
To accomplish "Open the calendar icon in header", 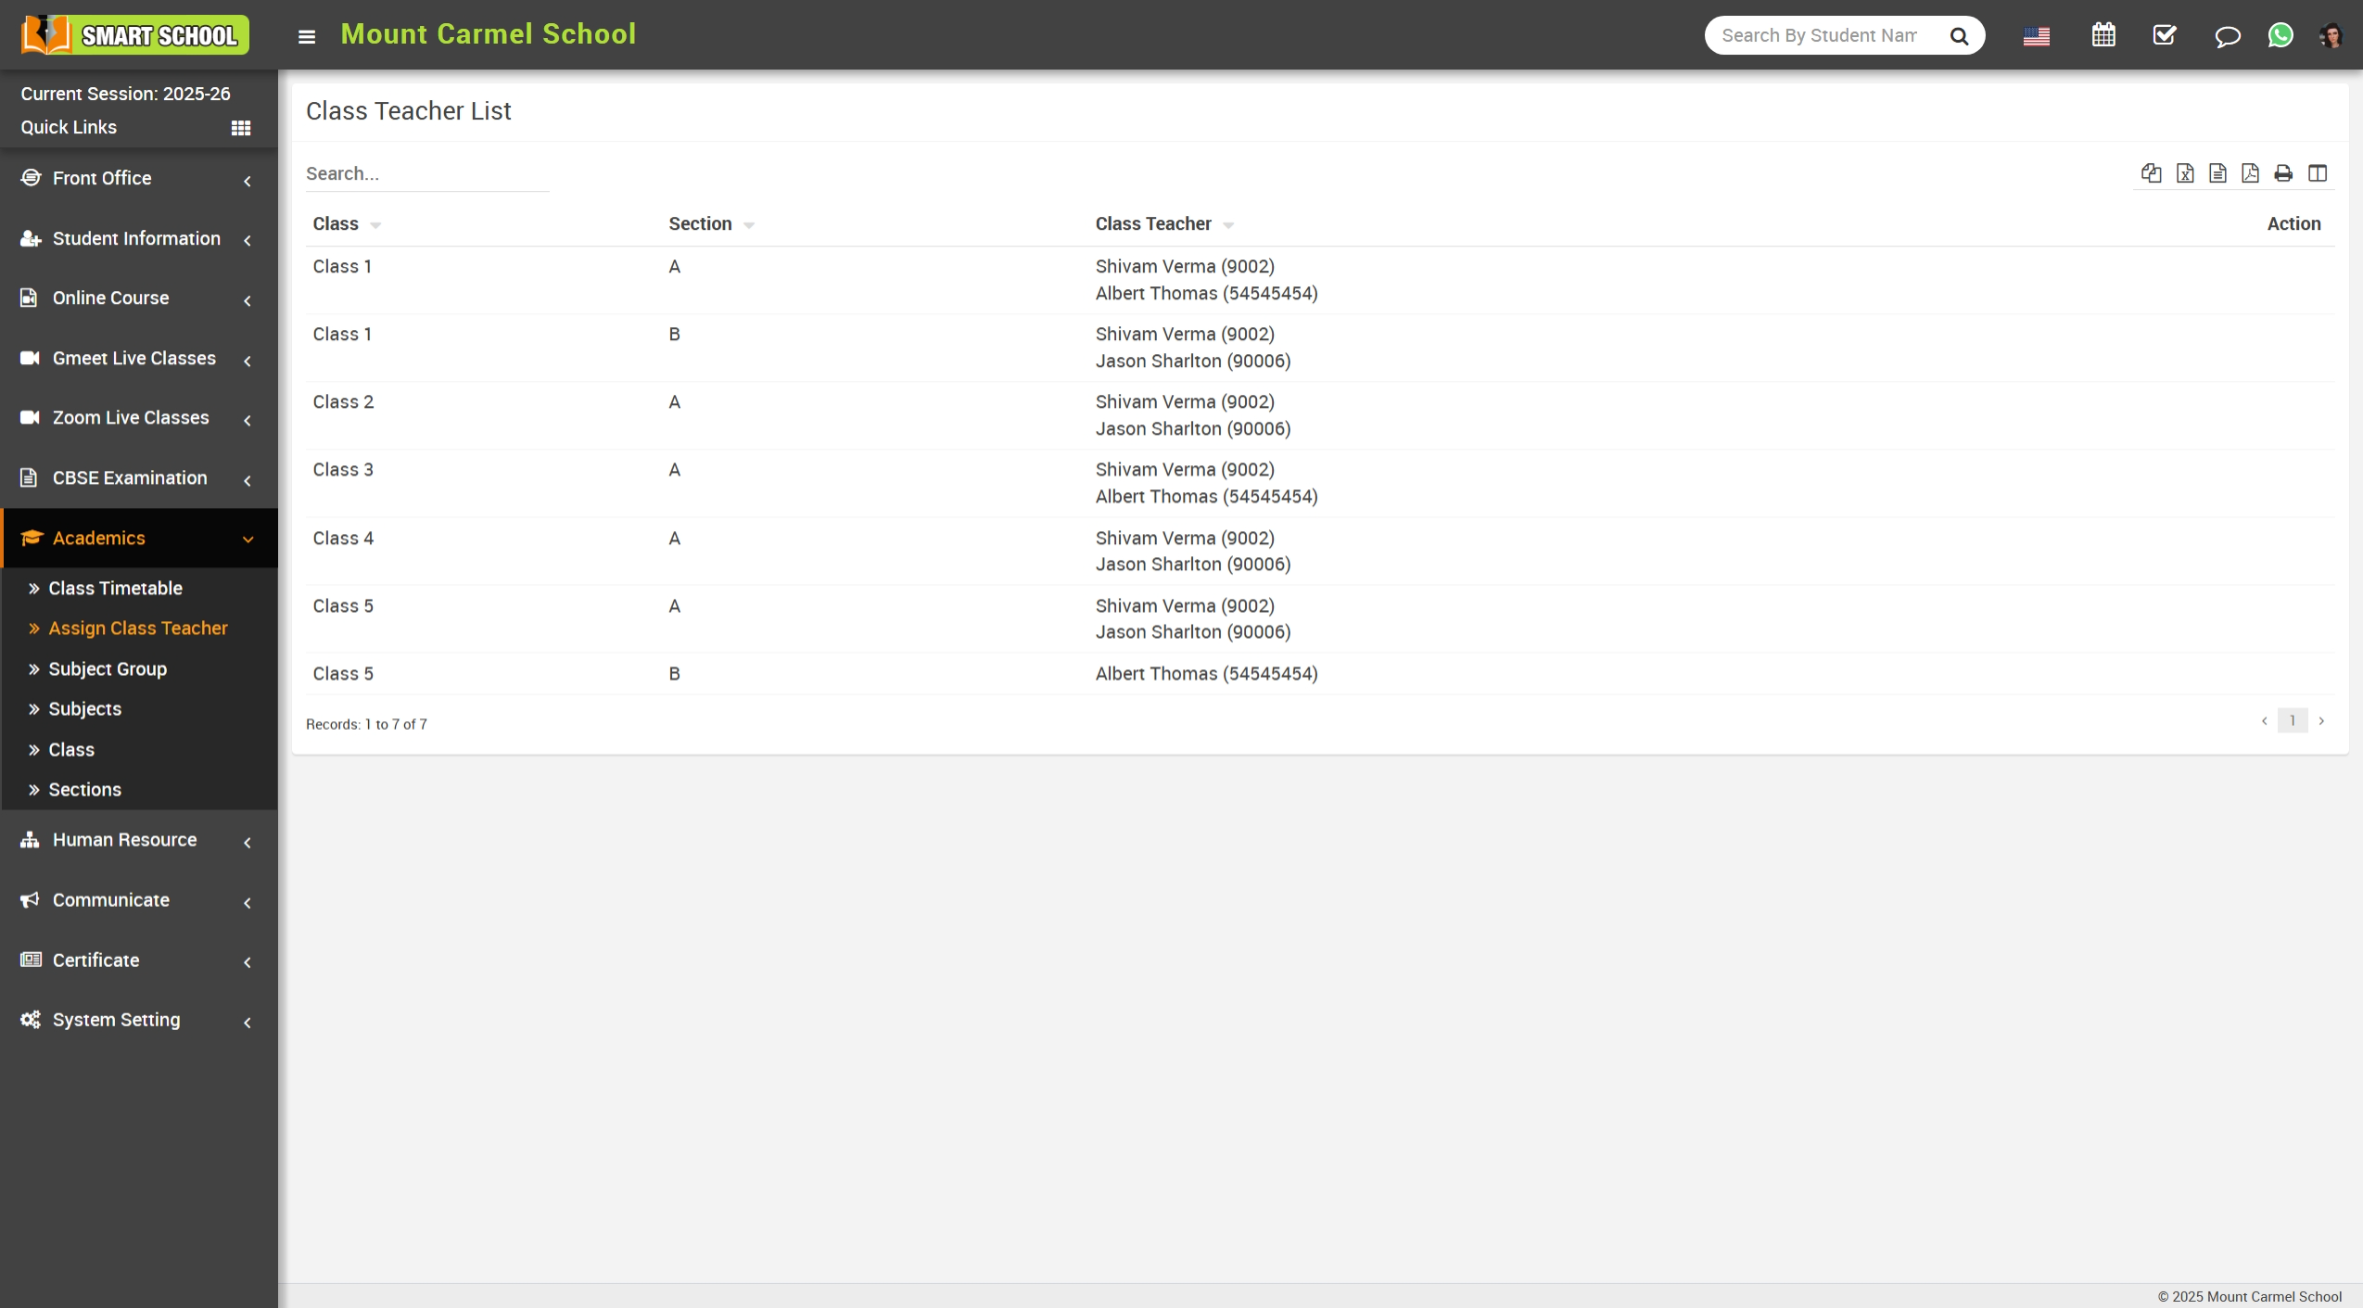I will (x=2103, y=35).
